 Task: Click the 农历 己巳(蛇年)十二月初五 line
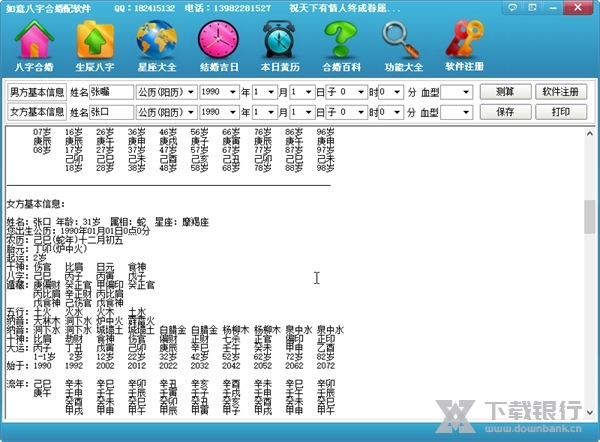point(65,240)
